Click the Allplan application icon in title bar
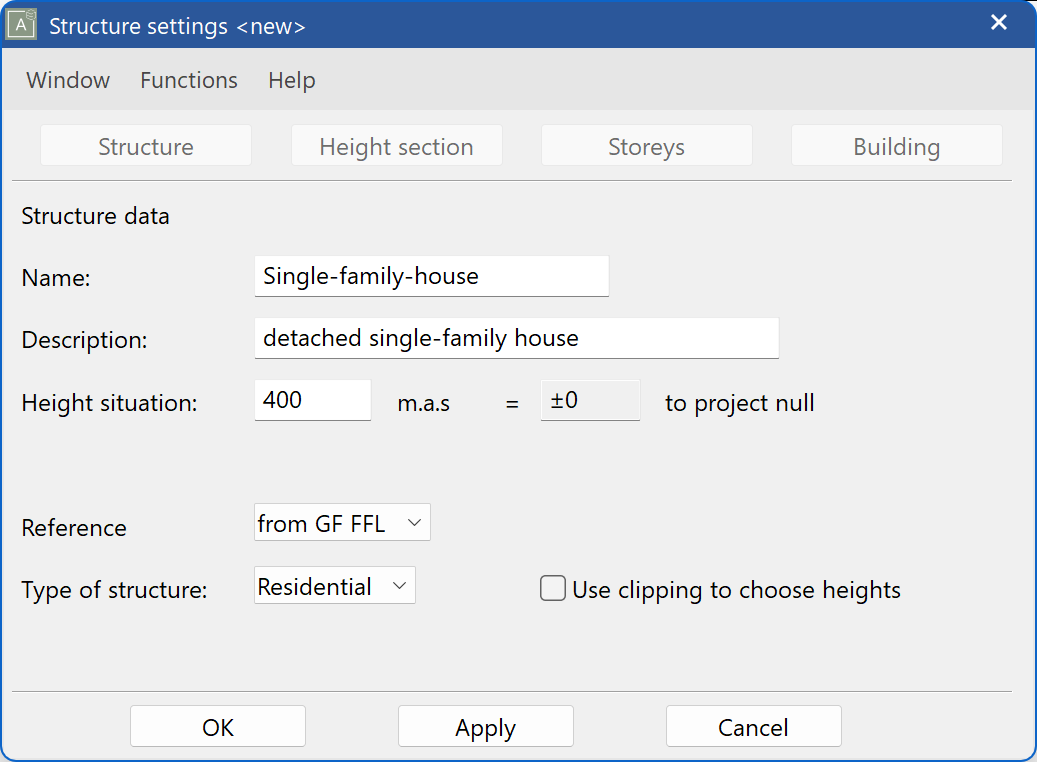 tap(21, 22)
